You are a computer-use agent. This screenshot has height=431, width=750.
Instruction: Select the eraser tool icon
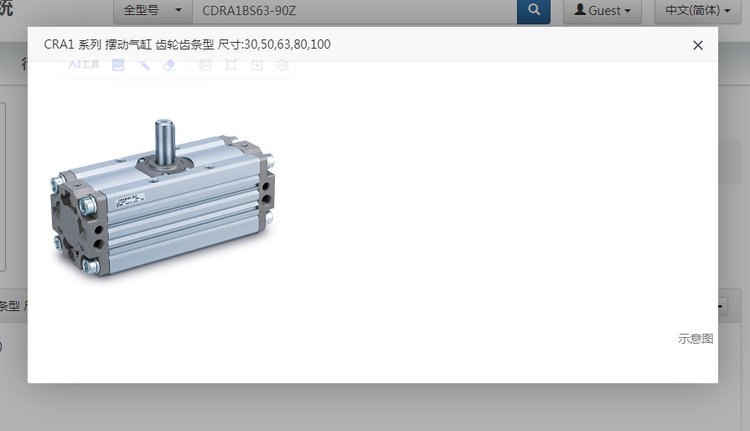coord(169,65)
